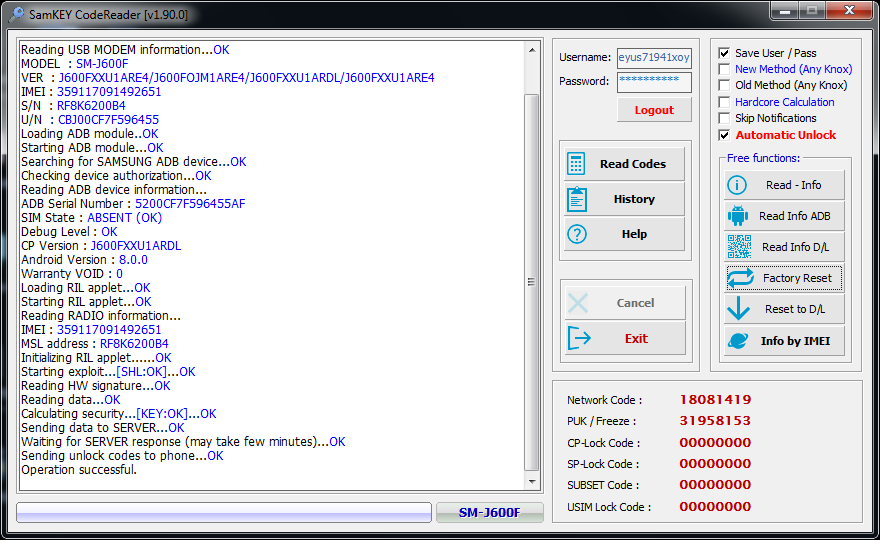Viewport: 880px width, 540px height.
Task: Click Exit text on the button
Action: click(x=636, y=338)
